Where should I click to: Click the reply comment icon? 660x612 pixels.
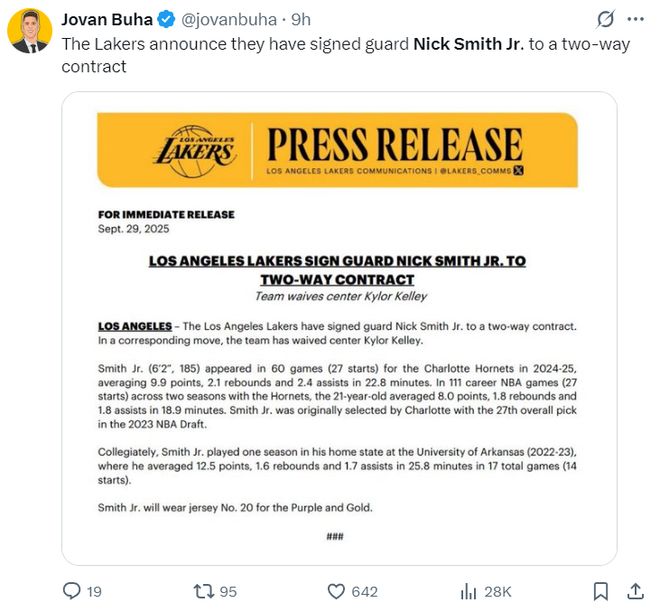pos(71,591)
